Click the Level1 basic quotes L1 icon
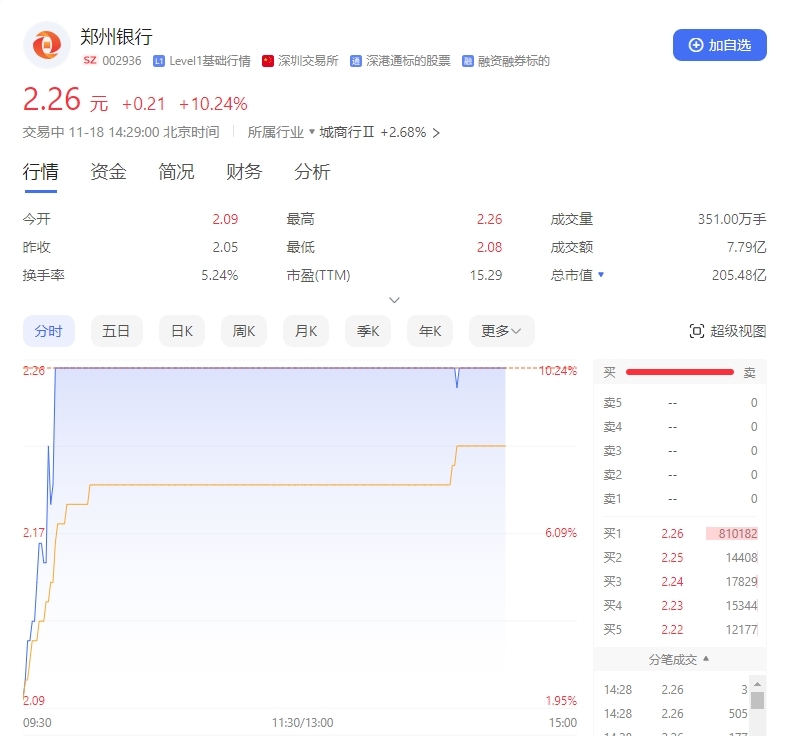 point(159,61)
